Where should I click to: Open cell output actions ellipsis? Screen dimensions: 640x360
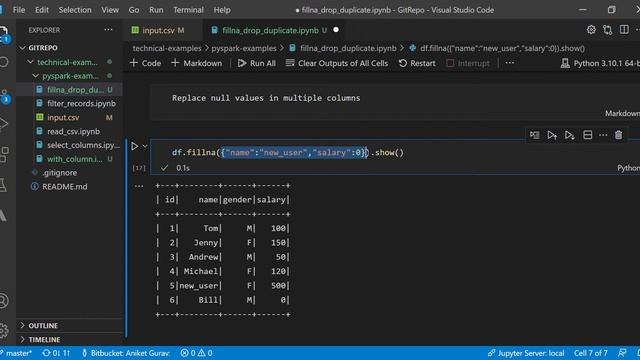(139, 186)
